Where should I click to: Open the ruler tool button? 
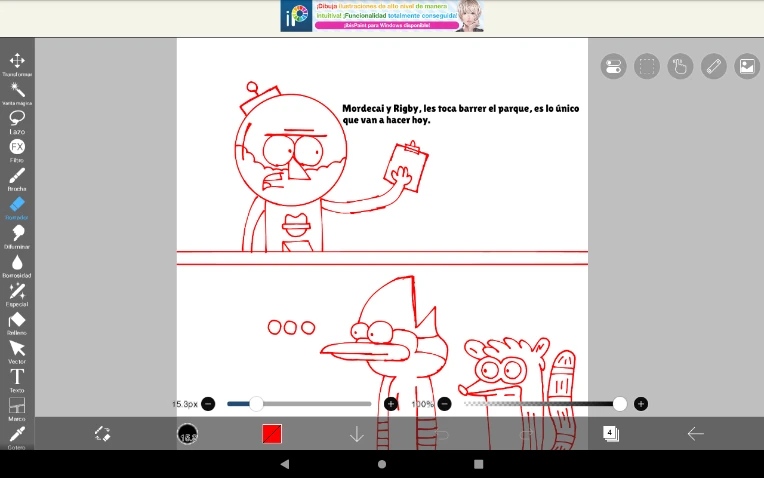714,66
